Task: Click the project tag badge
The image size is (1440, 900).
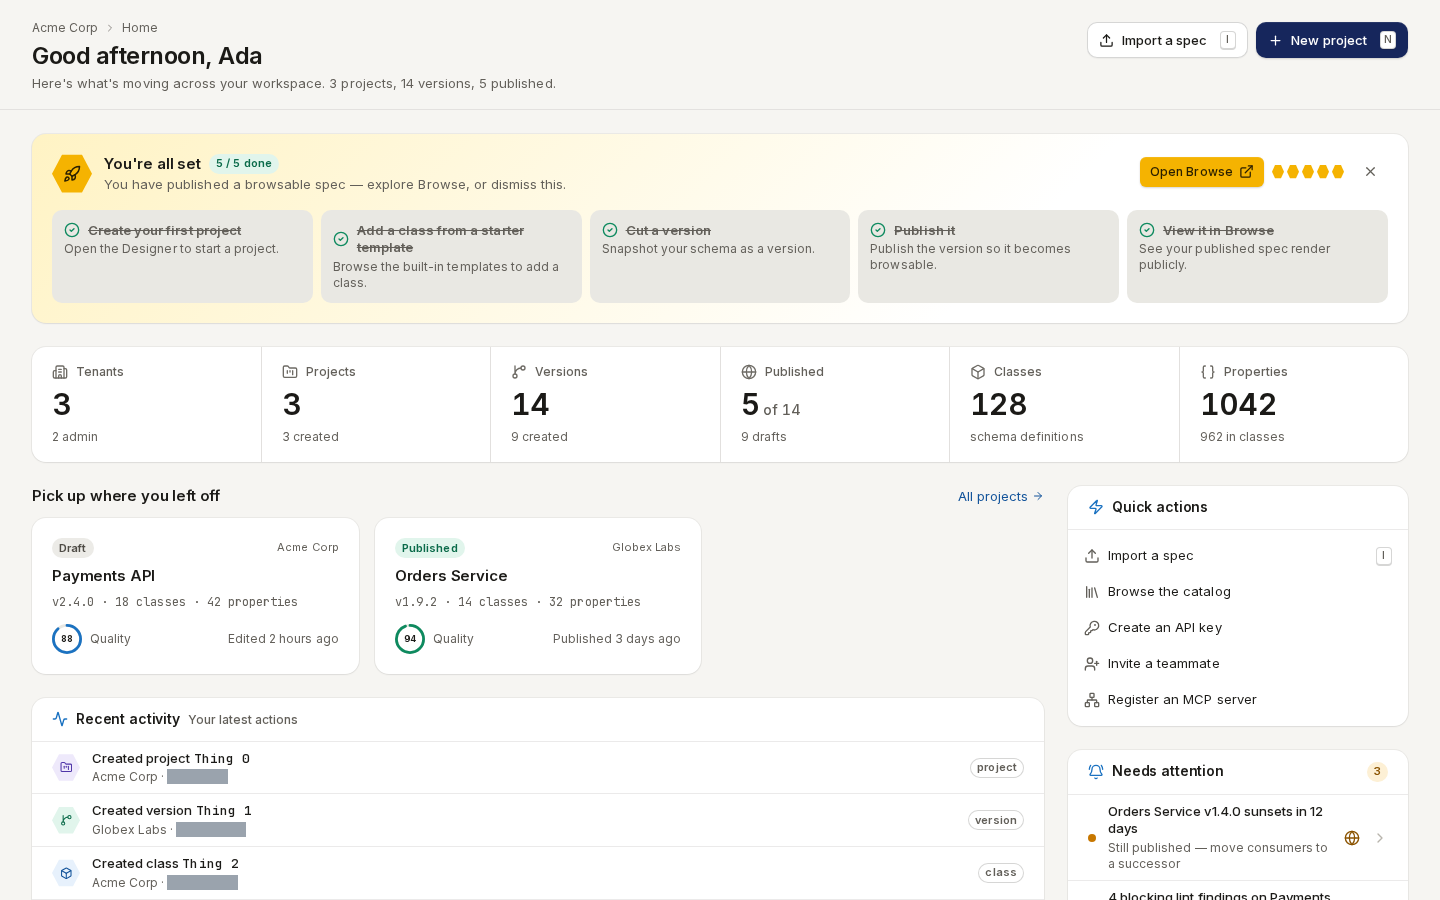Action: [x=997, y=768]
